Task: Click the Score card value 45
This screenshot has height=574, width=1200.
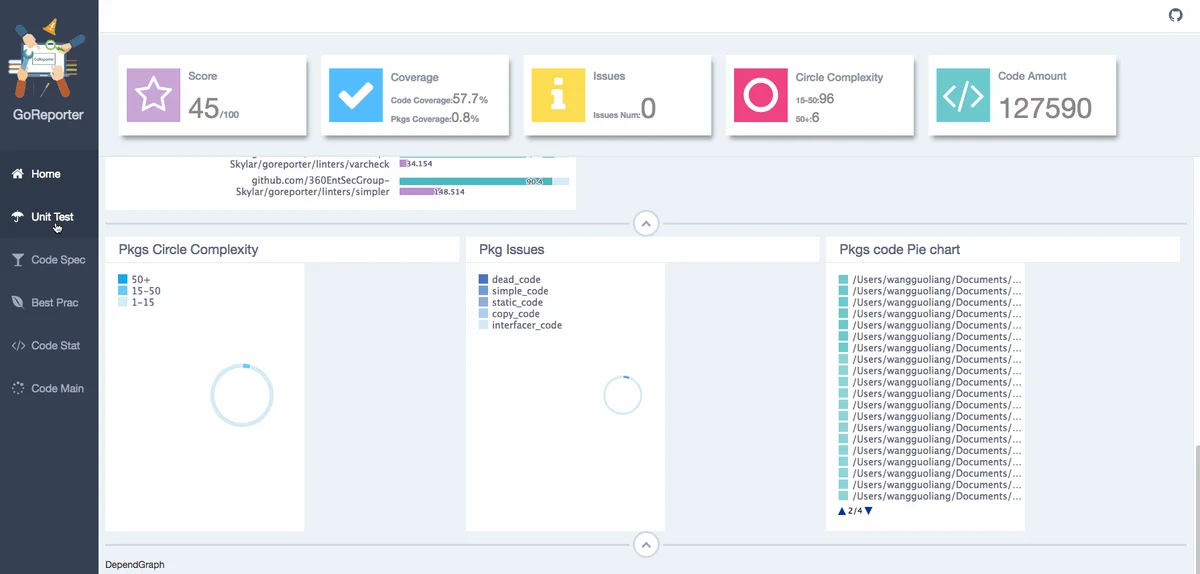Action: coord(204,108)
